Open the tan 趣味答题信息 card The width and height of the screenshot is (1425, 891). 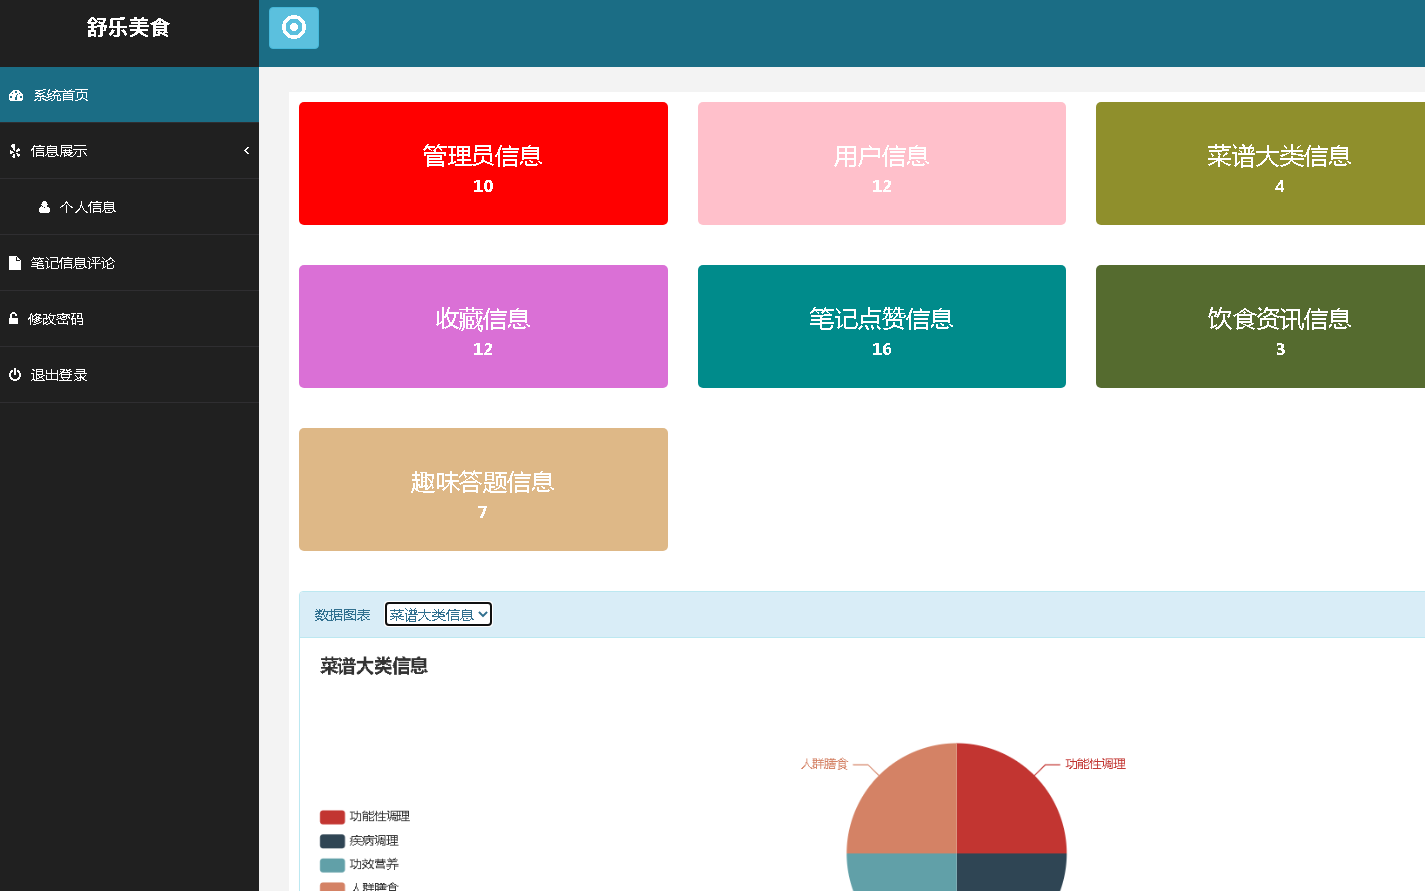click(483, 490)
